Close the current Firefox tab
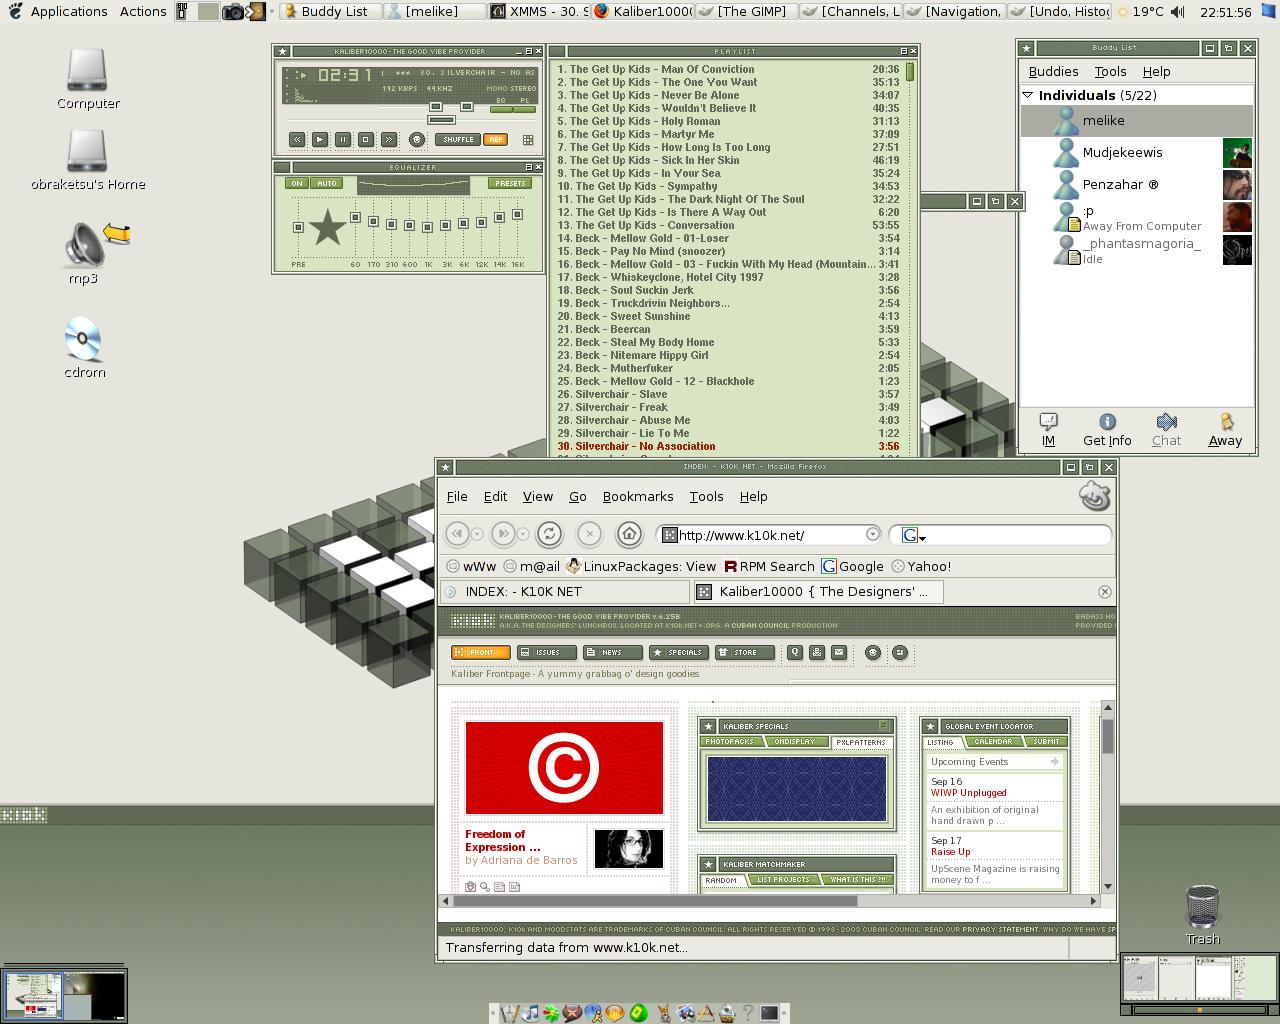 1104,592
